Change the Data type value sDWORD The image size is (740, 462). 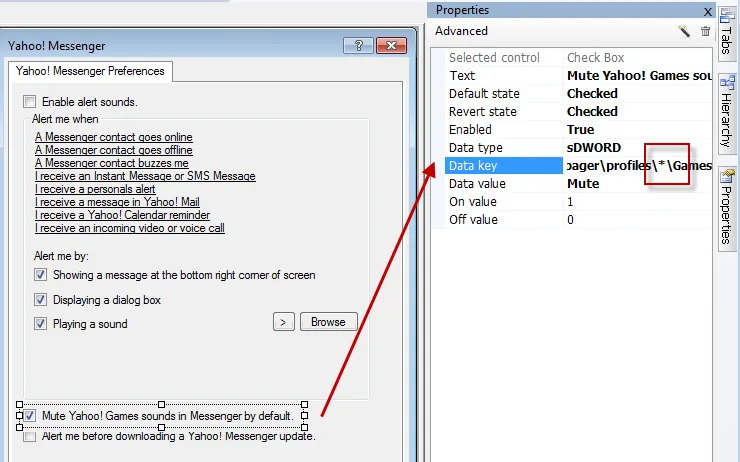[639, 148]
